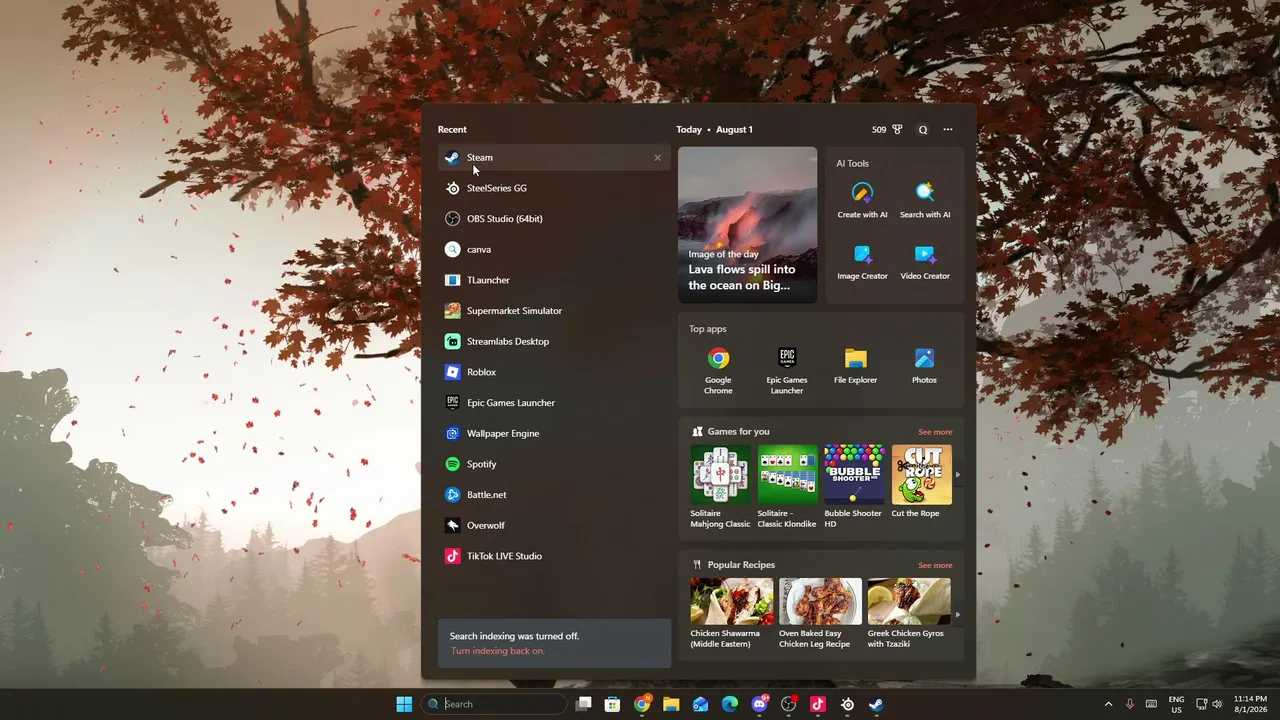Open the Cut the Rope game
This screenshot has width=1280, height=720.
(x=921, y=482)
